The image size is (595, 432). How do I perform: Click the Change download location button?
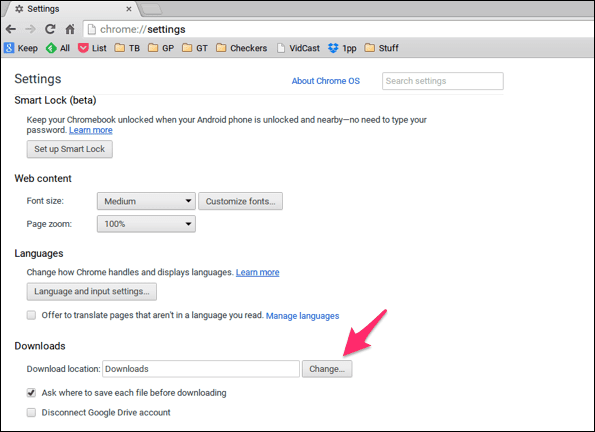[327, 369]
